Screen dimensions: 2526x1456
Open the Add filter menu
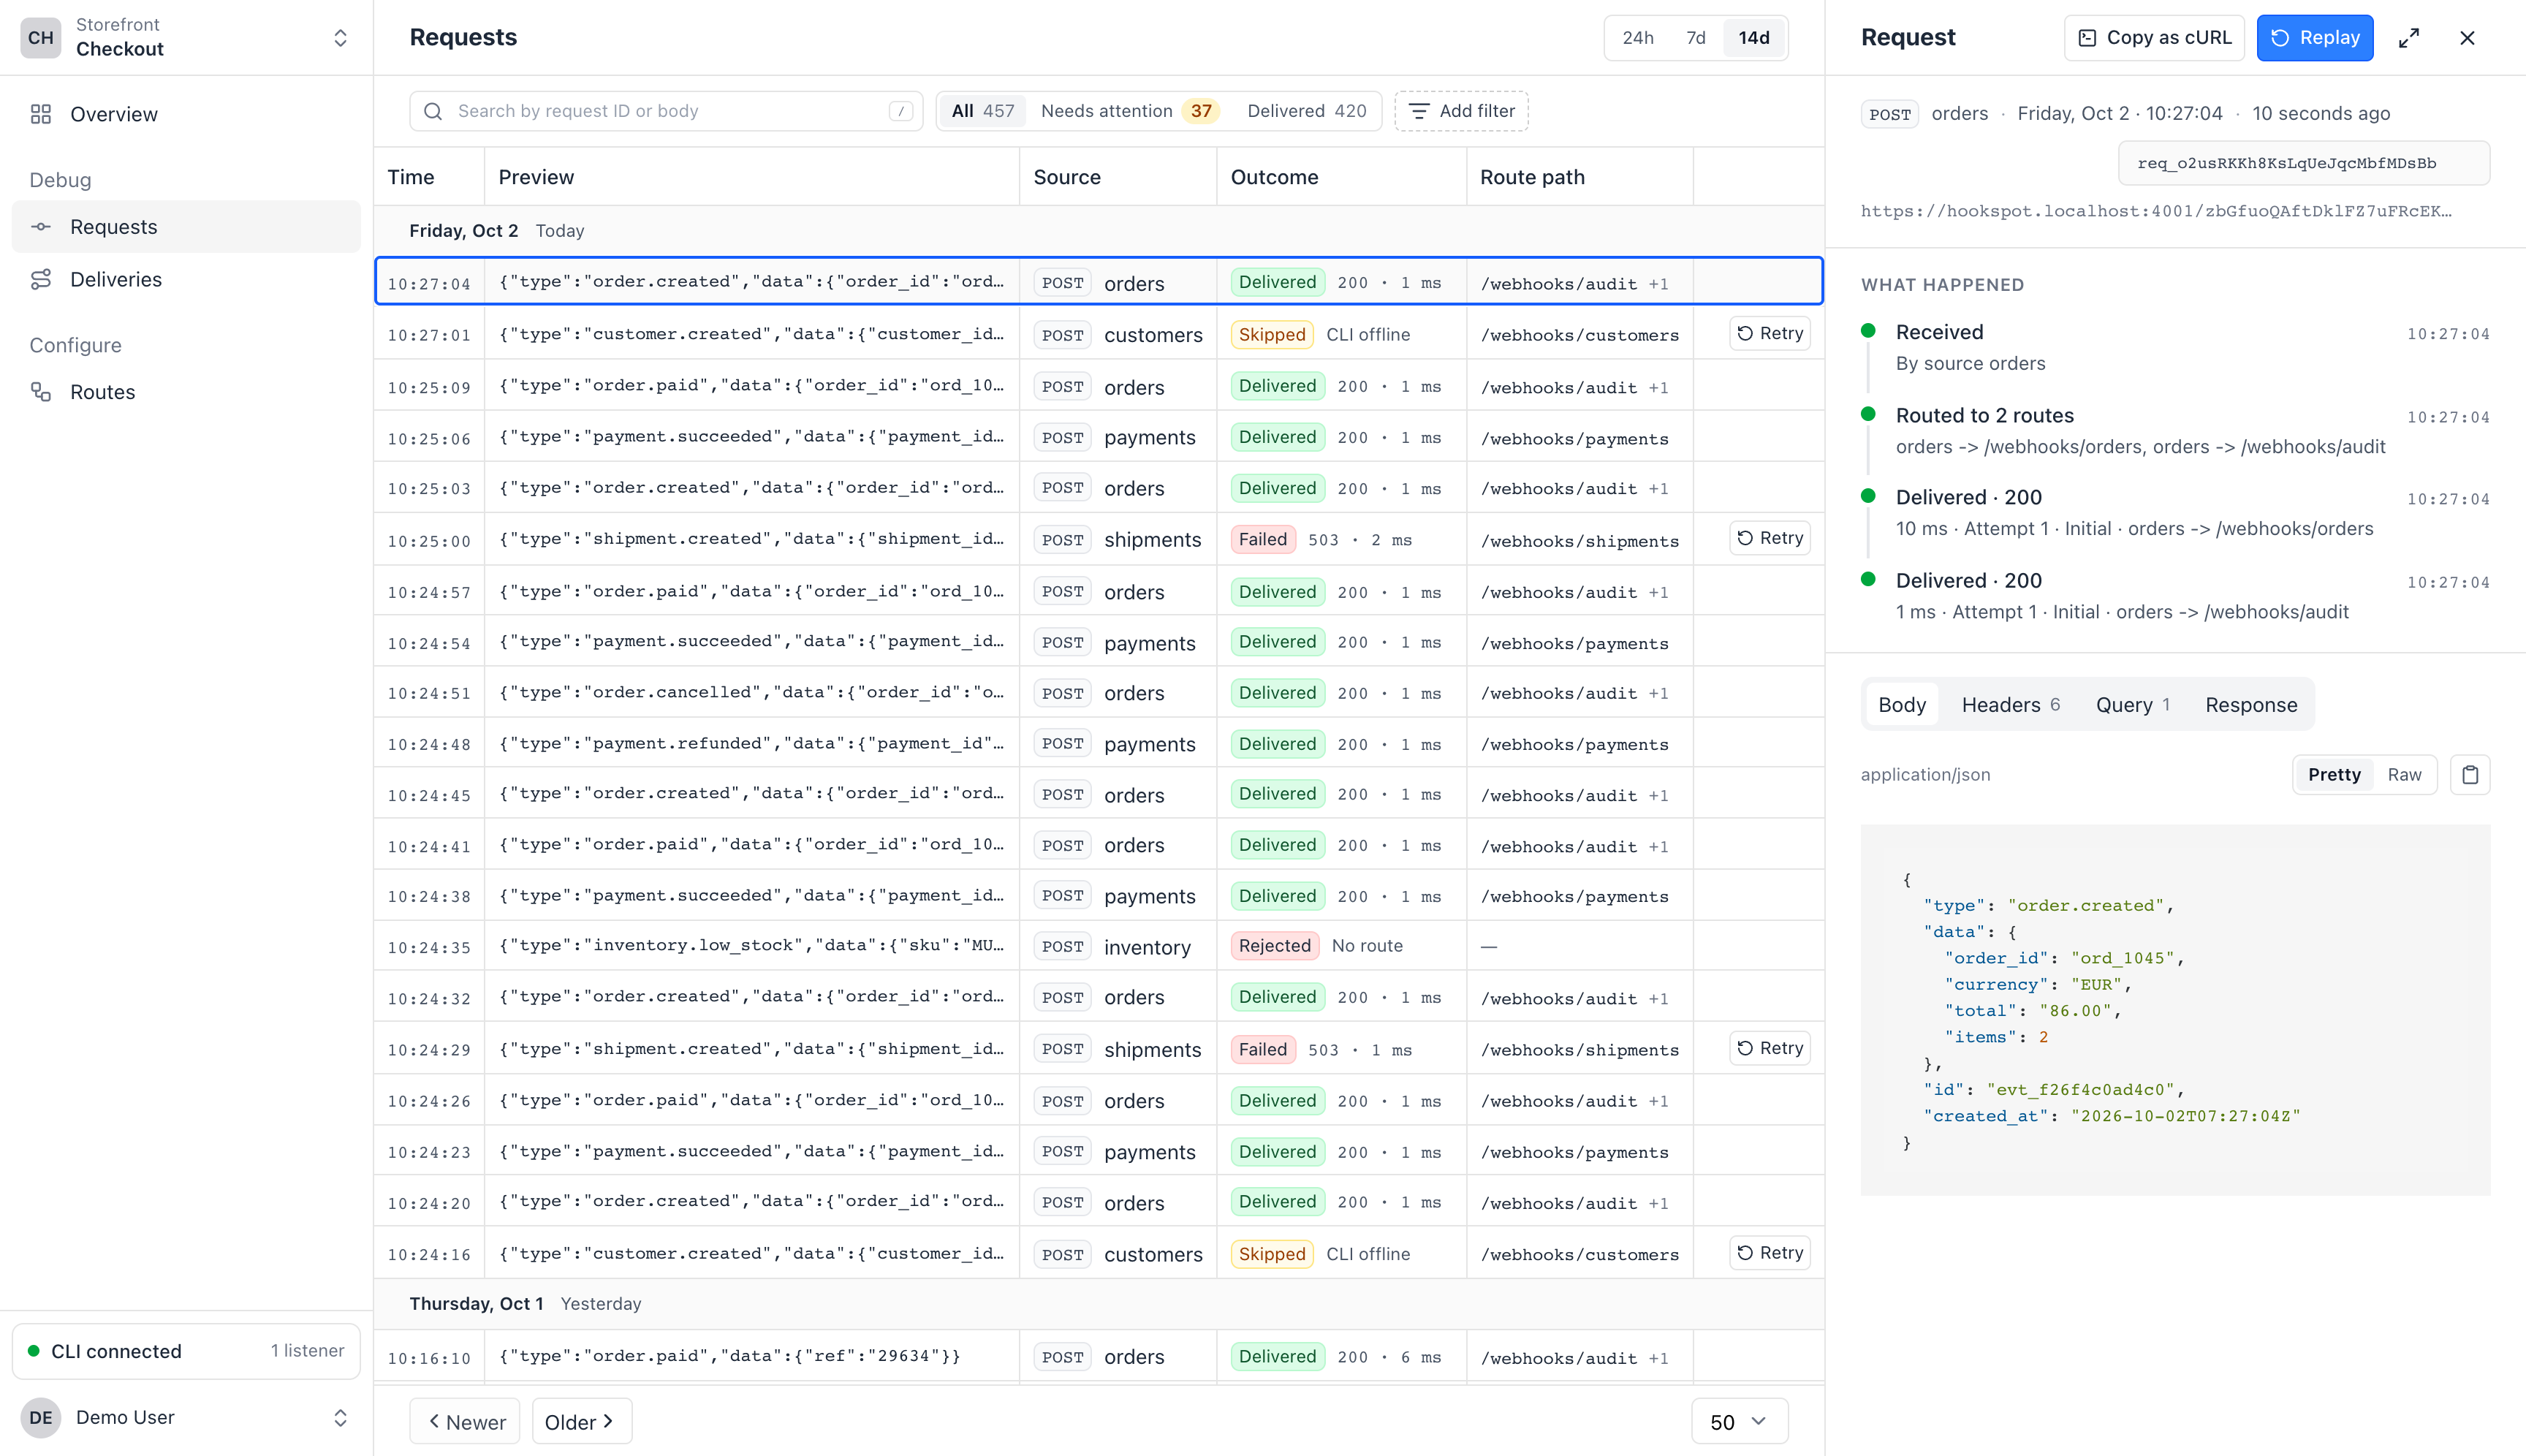[x=1461, y=111]
